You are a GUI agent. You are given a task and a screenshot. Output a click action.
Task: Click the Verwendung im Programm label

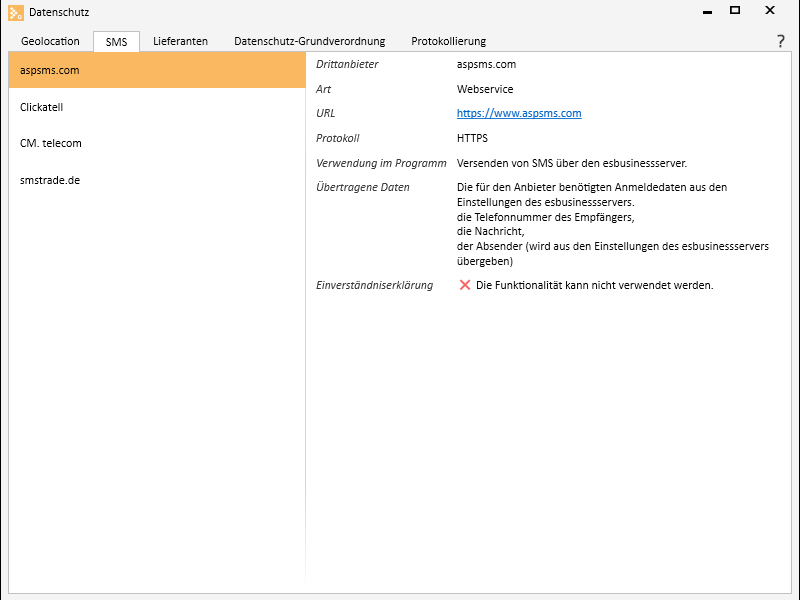[x=381, y=163]
